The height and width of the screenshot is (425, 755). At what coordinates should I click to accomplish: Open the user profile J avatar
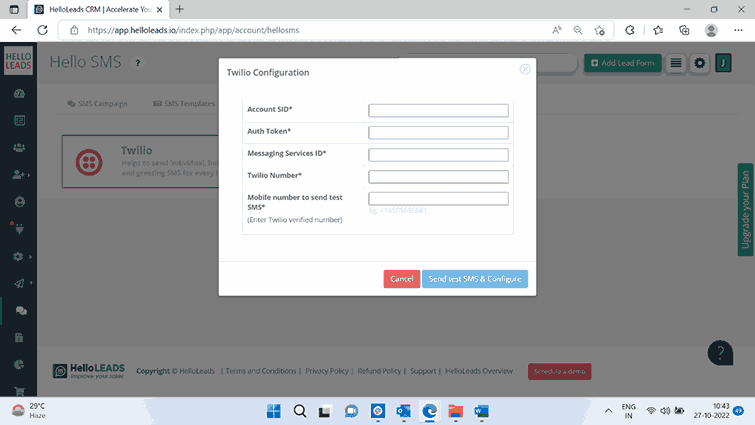(723, 63)
